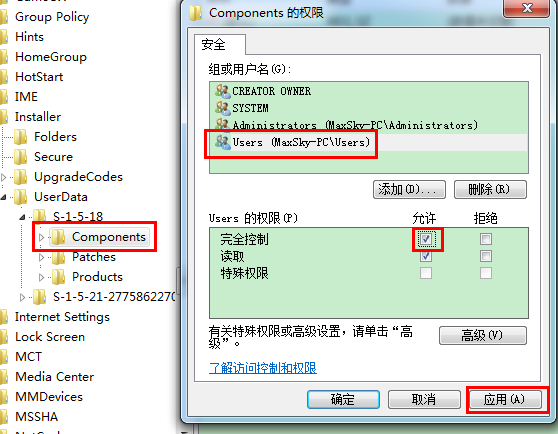Toggle Deny checkbox for 完全控制

point(486,239)
